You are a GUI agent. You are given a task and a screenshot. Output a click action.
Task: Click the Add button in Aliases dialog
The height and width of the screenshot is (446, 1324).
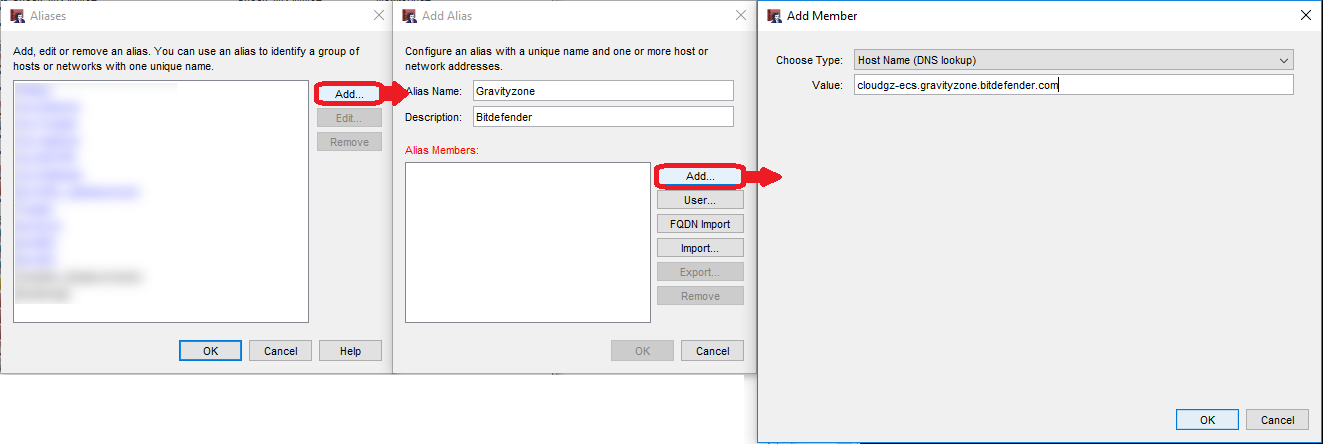[349, 93]
